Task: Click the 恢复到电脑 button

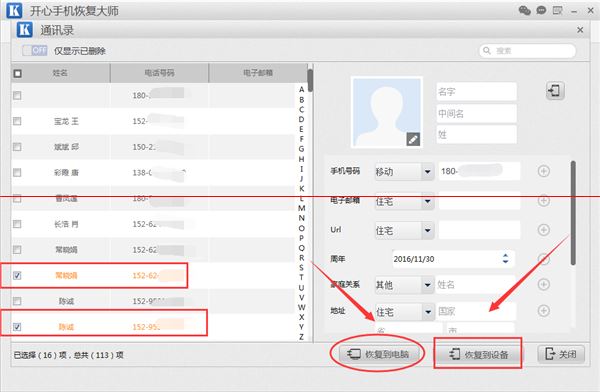Action: (x=378, y=354)
